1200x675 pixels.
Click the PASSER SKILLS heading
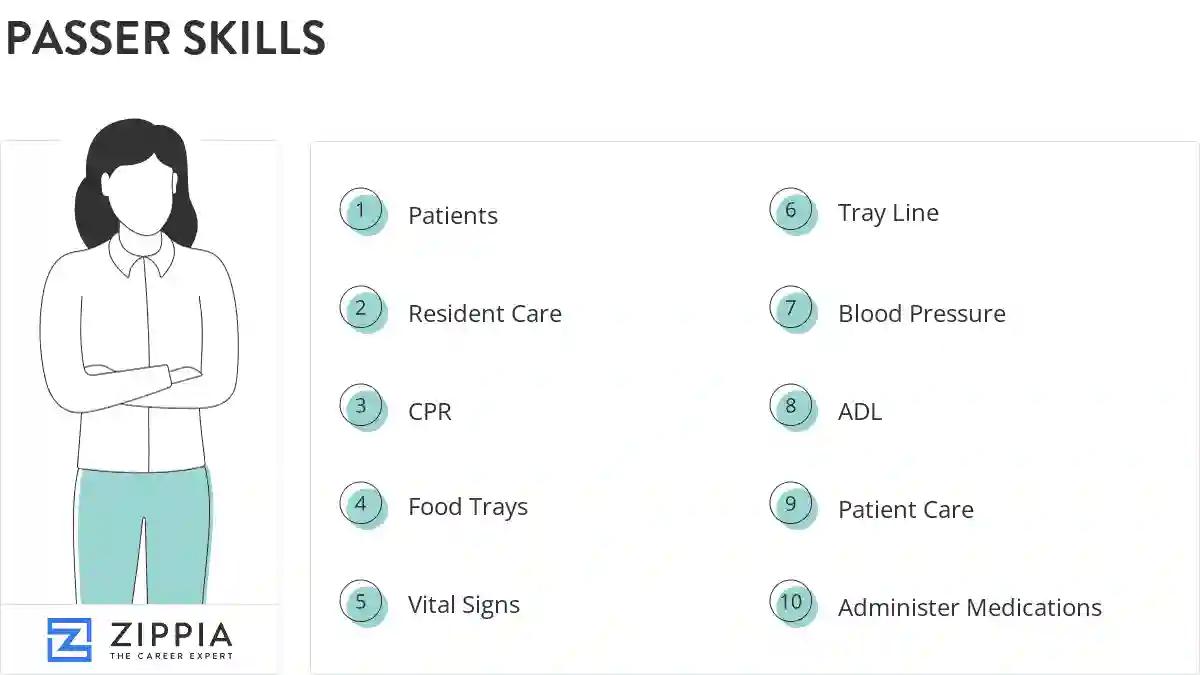click(166, 38)
